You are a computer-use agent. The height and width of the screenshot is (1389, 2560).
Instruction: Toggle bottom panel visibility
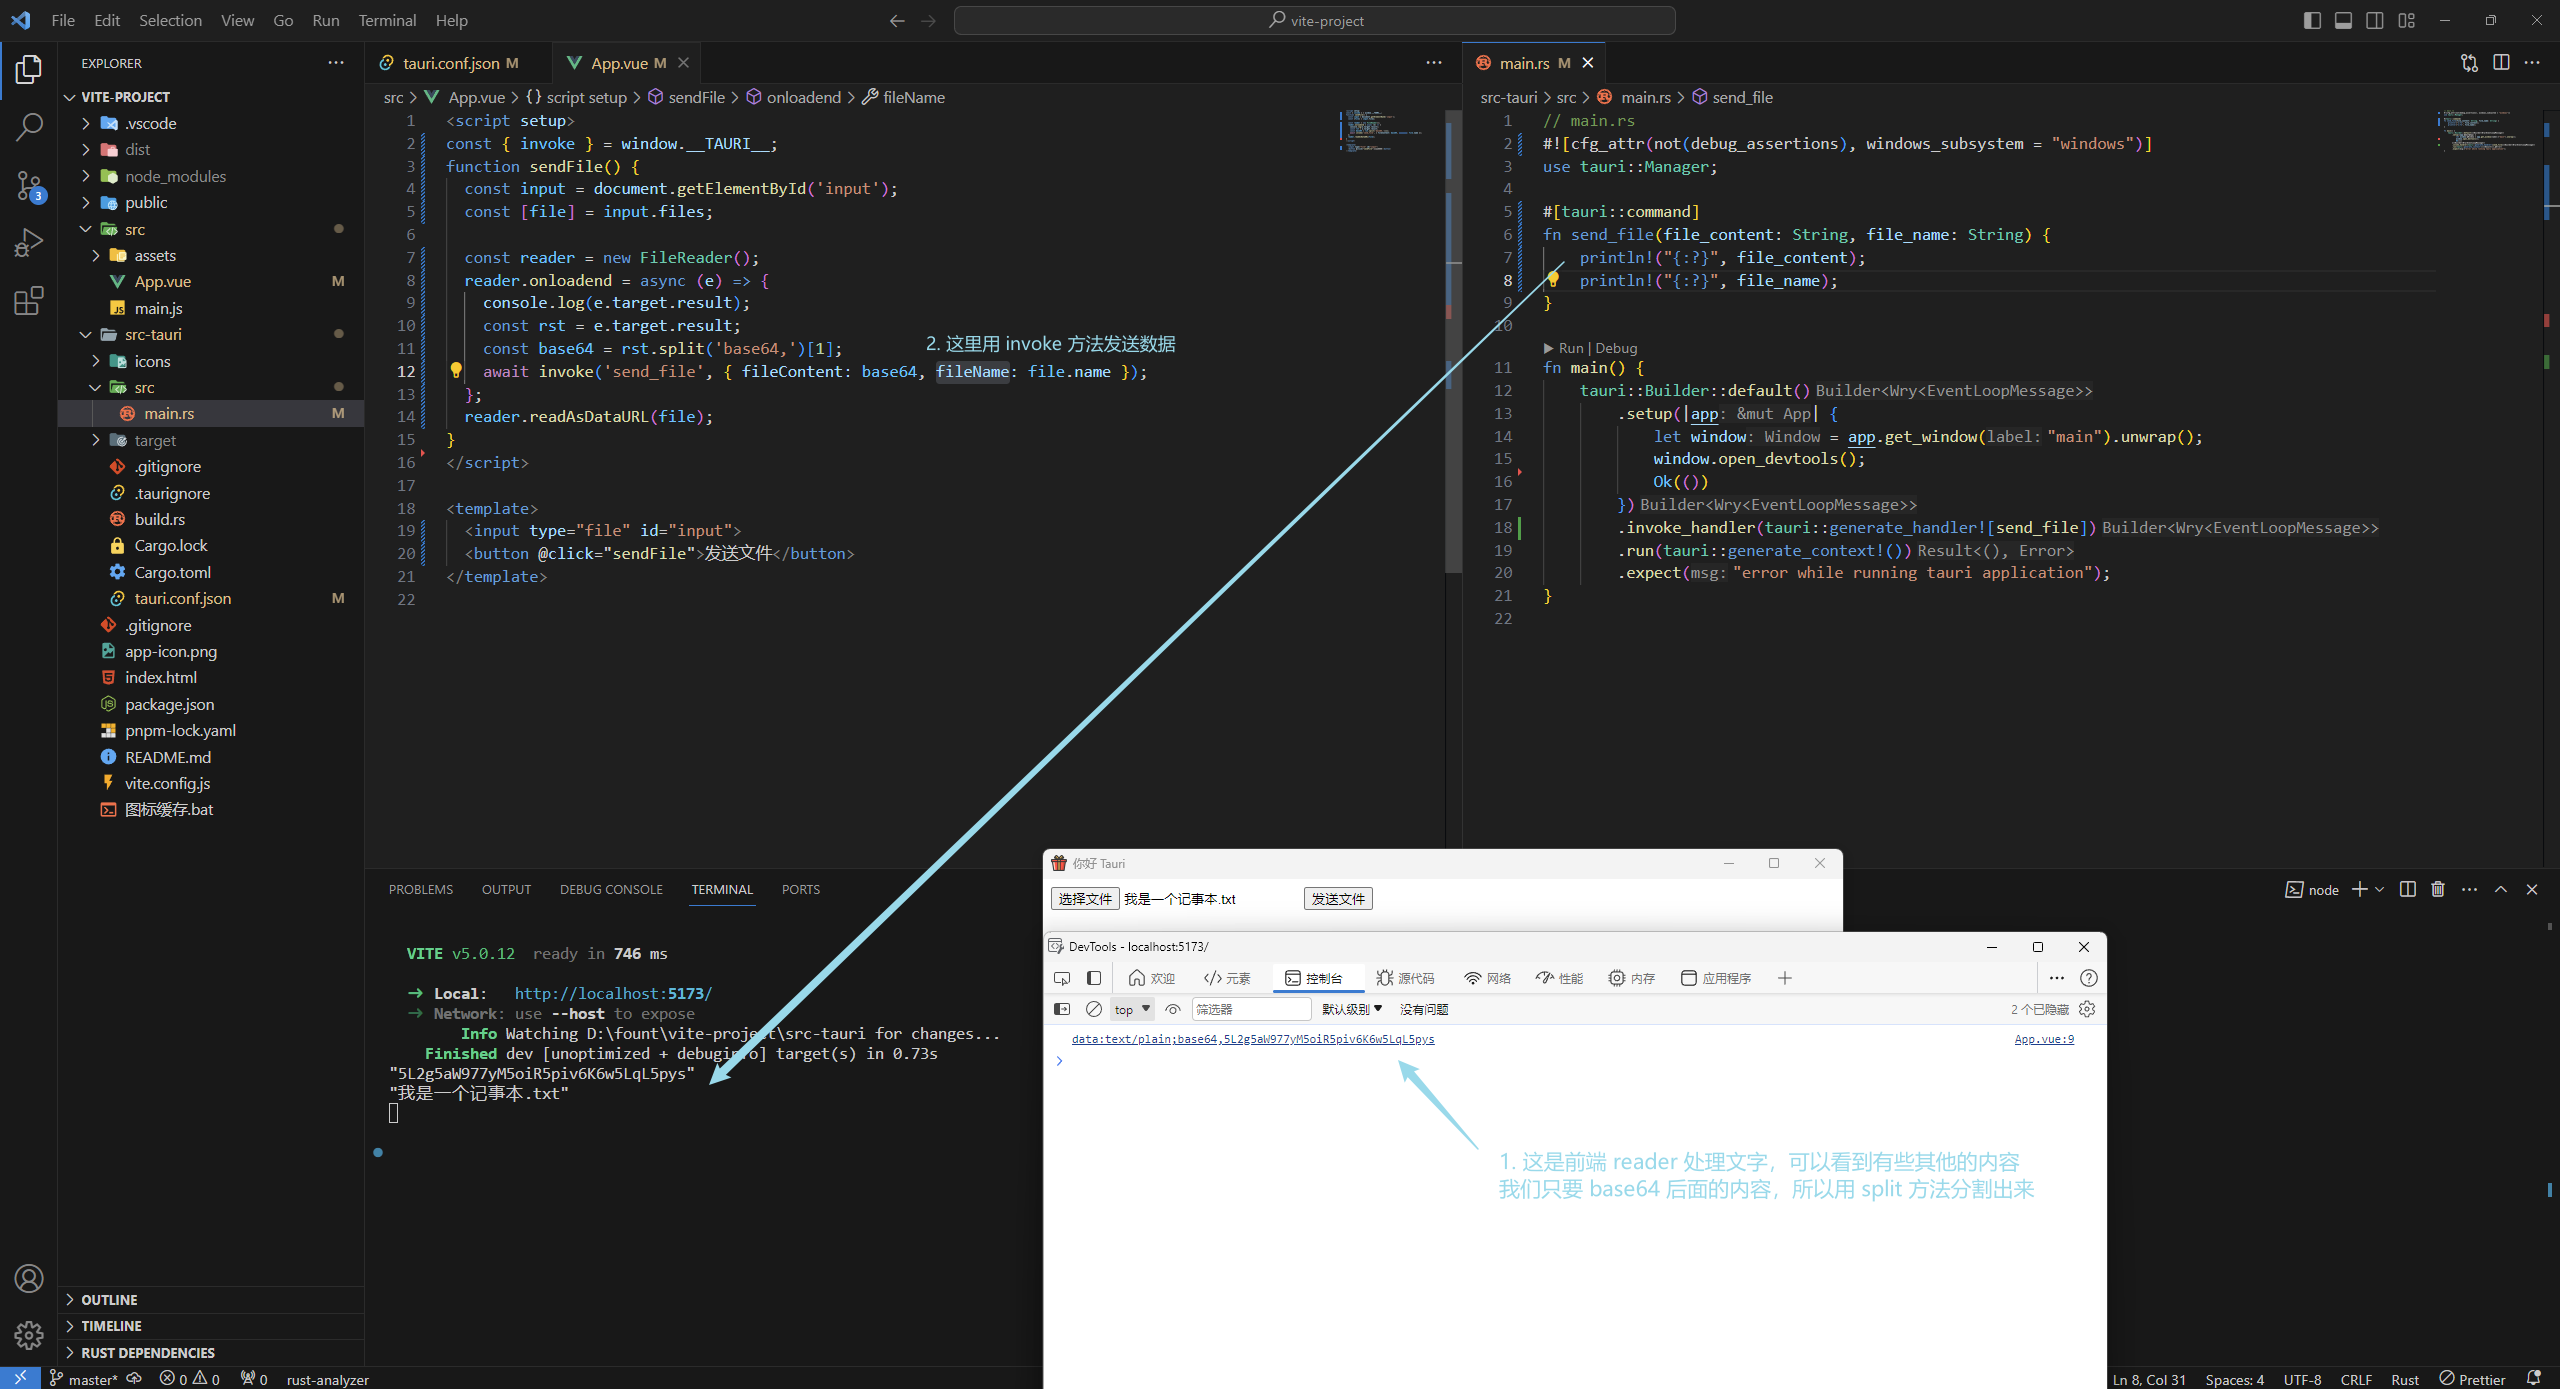(2343, 20)
